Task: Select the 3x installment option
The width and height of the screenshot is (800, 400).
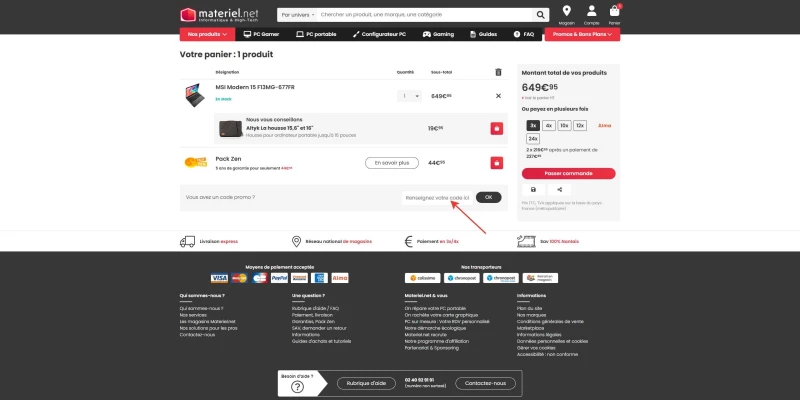Action: (x=533, y=126)
